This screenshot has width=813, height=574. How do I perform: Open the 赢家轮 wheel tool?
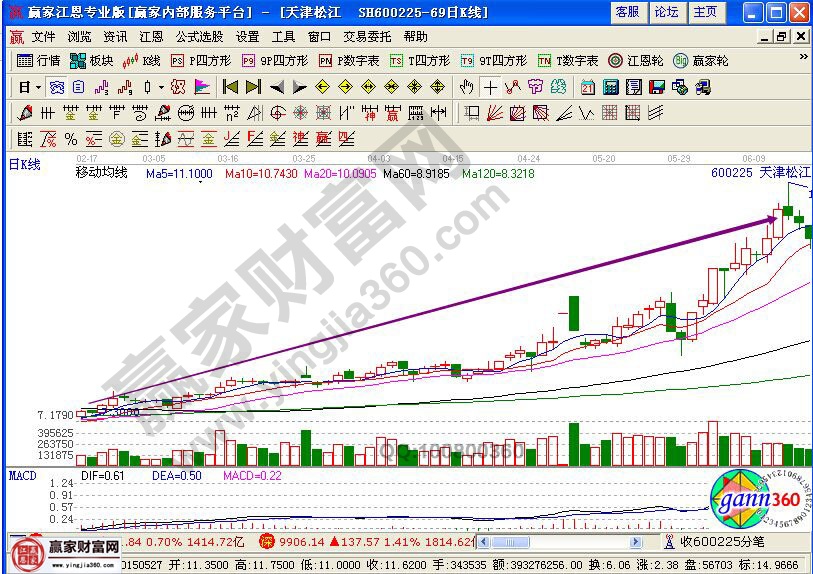pos(701,60)
